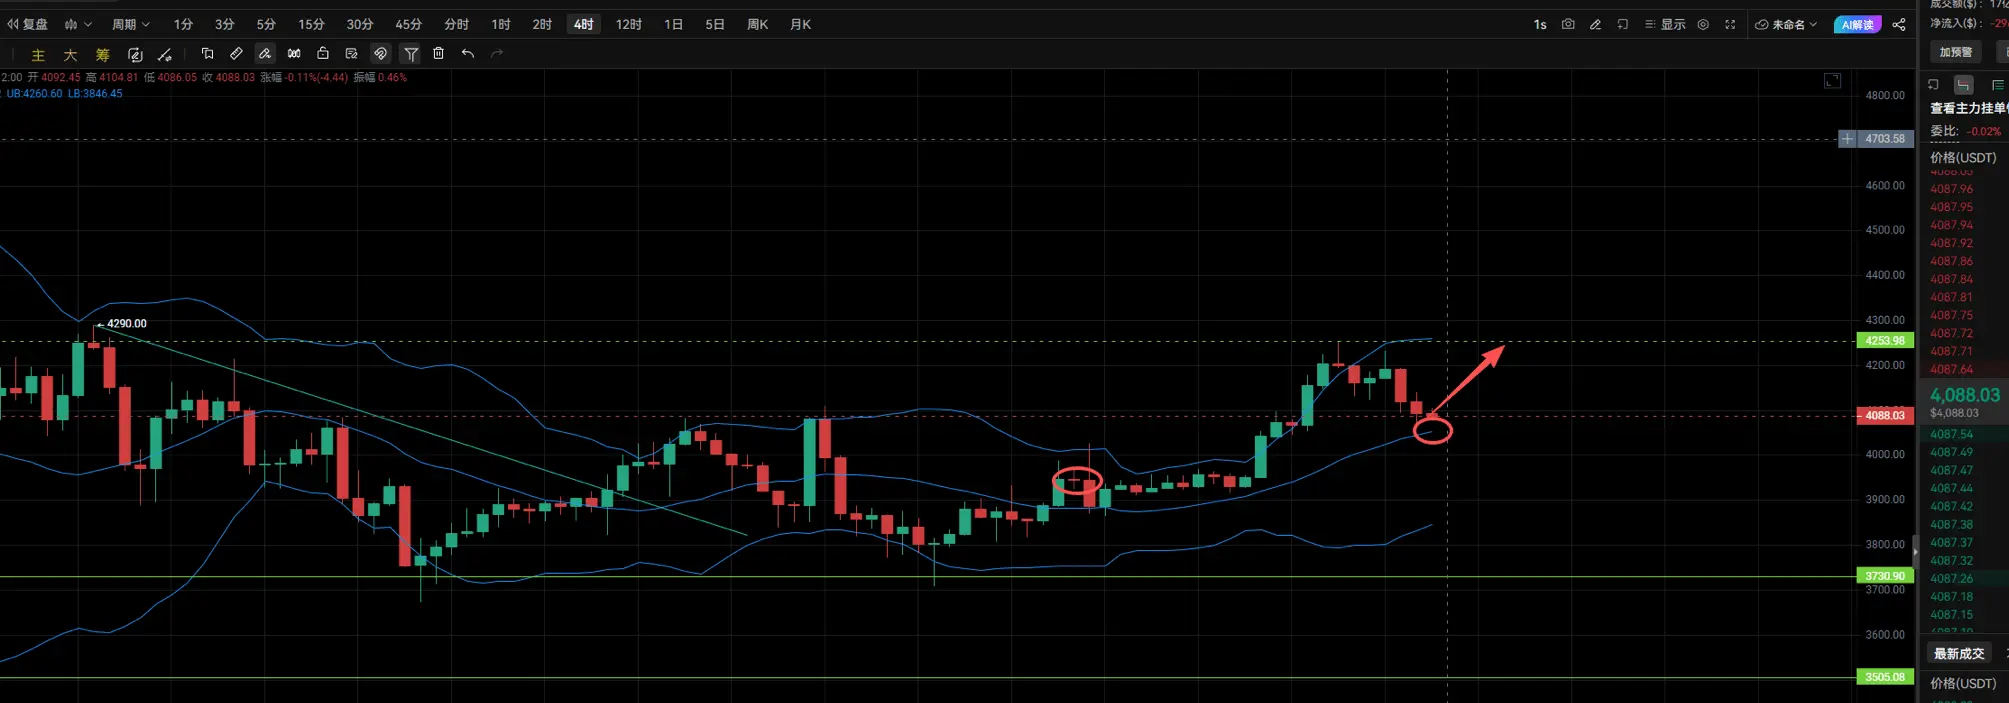This screenshot has width=2009, height=703.
Task: Switch to the 1日 timeframe
Action: tap(674, 24)
